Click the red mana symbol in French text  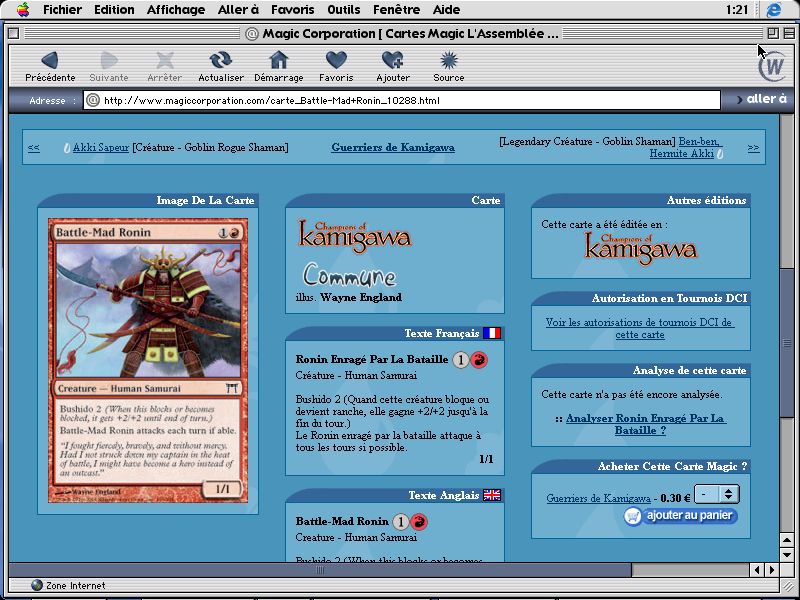(x=479, y=360)
